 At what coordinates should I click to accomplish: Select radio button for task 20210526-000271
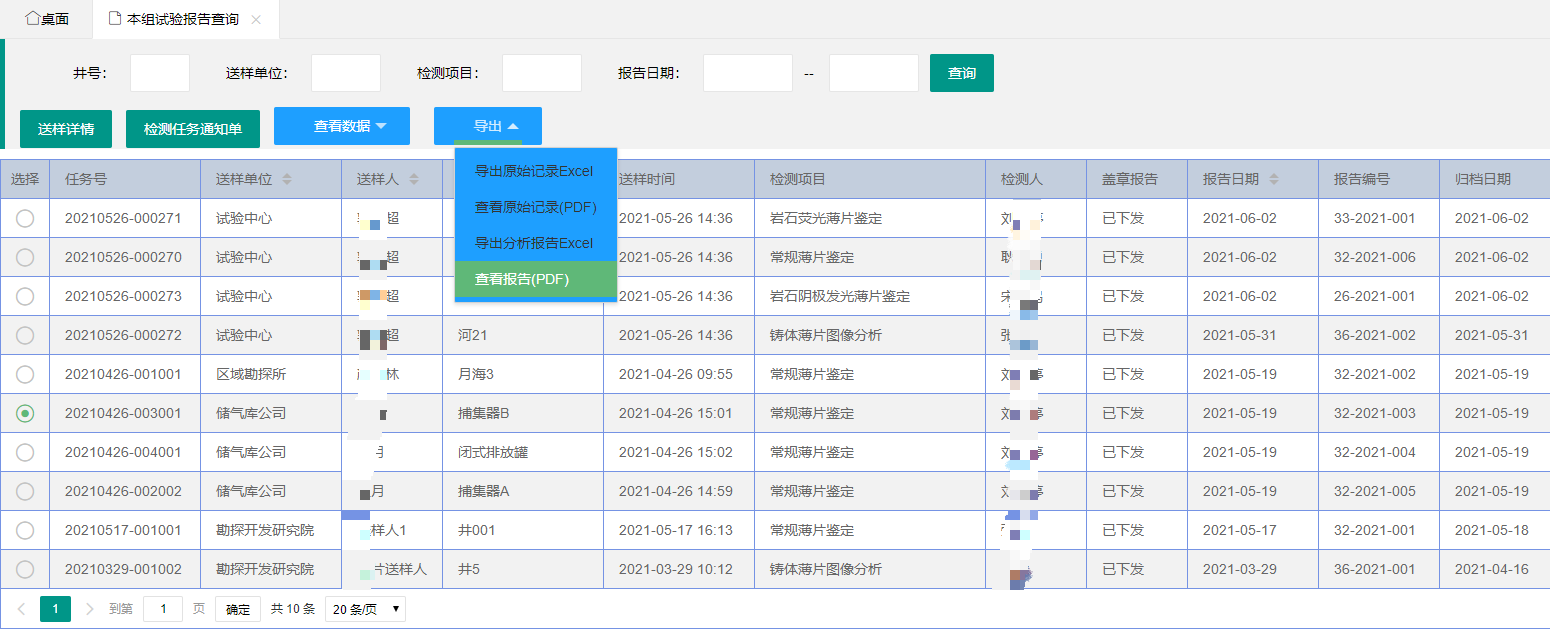tap(26, 218)
